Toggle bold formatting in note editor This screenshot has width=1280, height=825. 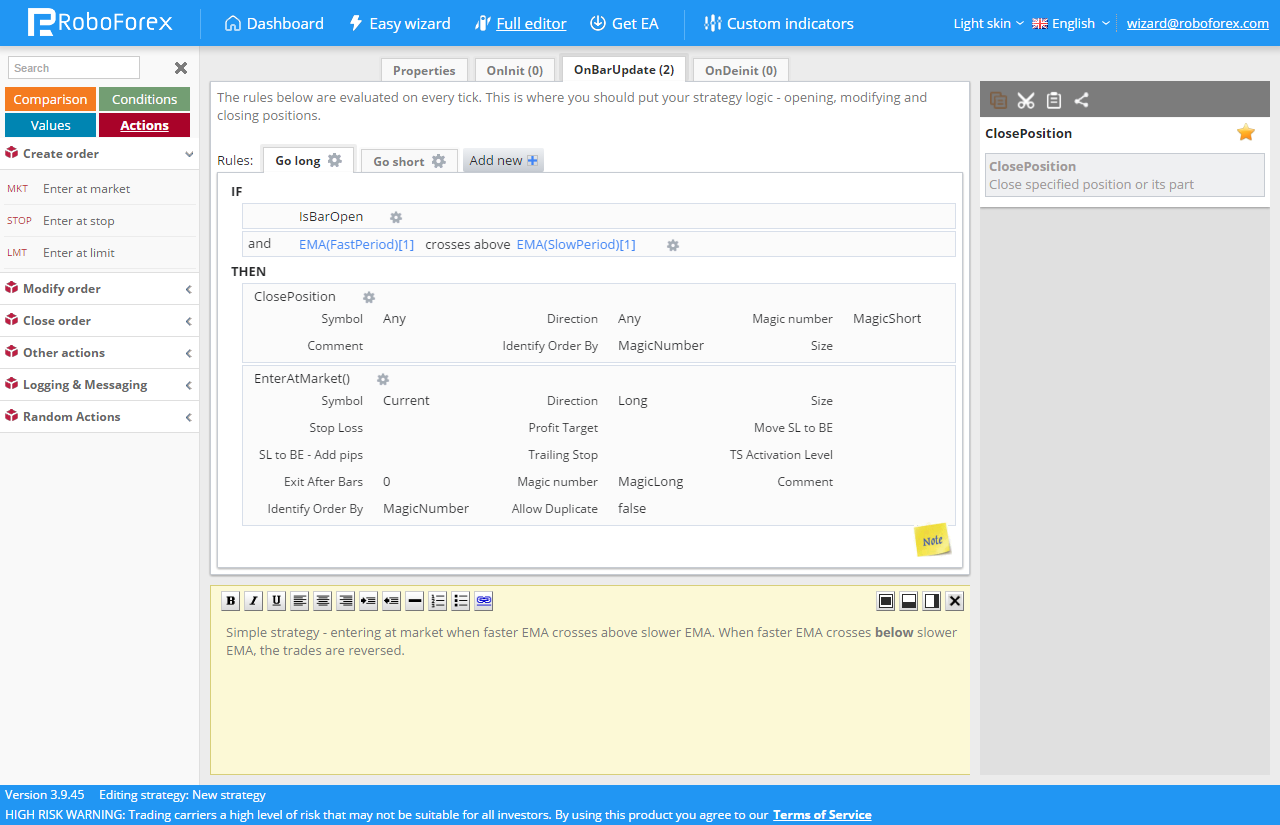coord(230,601)
